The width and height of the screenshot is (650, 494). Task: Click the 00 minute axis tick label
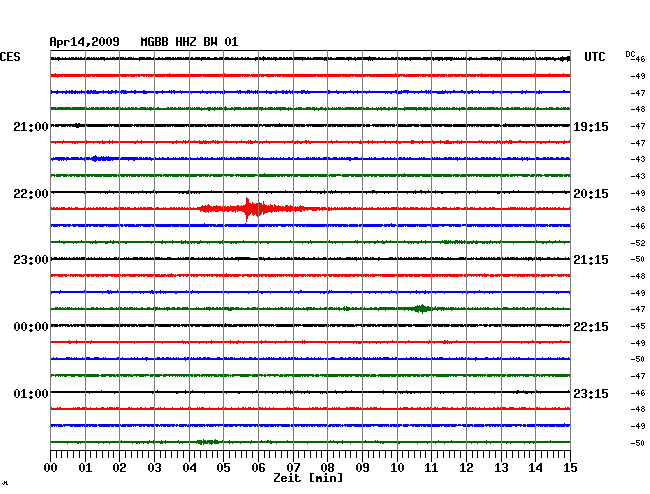(x=51, y=467)
